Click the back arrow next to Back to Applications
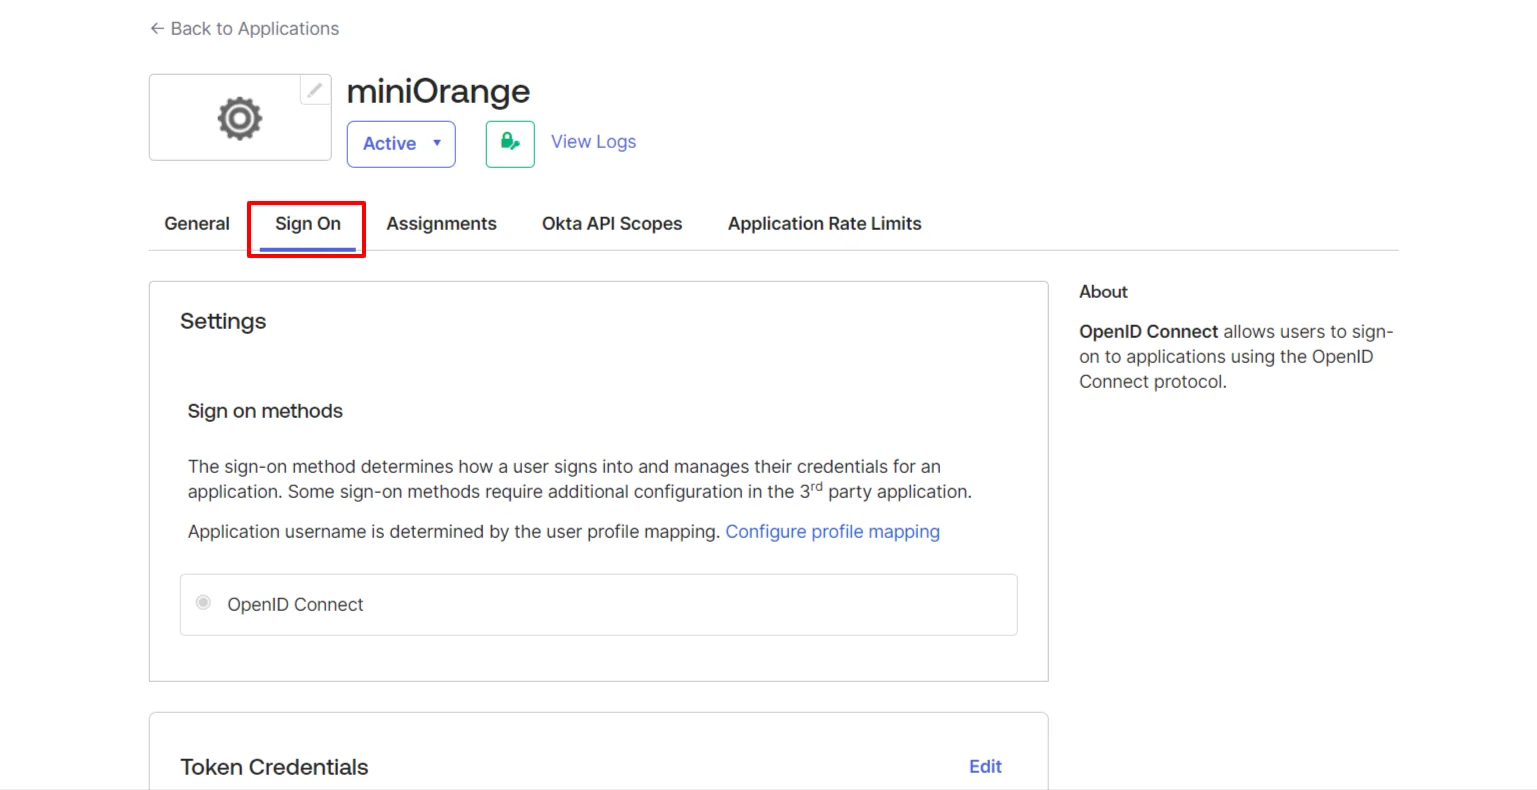The width and height of the screenshot is (1537, 790). click(x=157, y=28)
